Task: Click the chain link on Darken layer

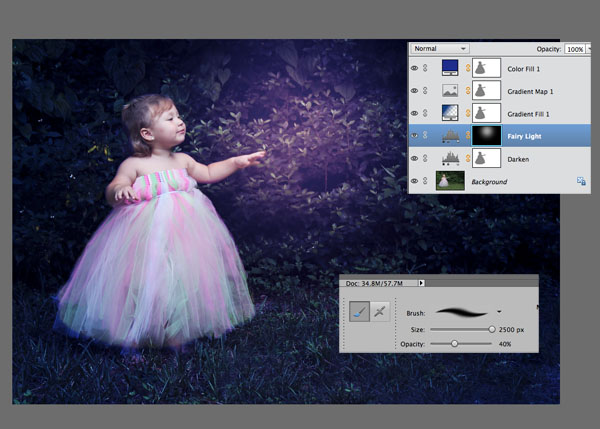Action: click(x=468, y=158)
